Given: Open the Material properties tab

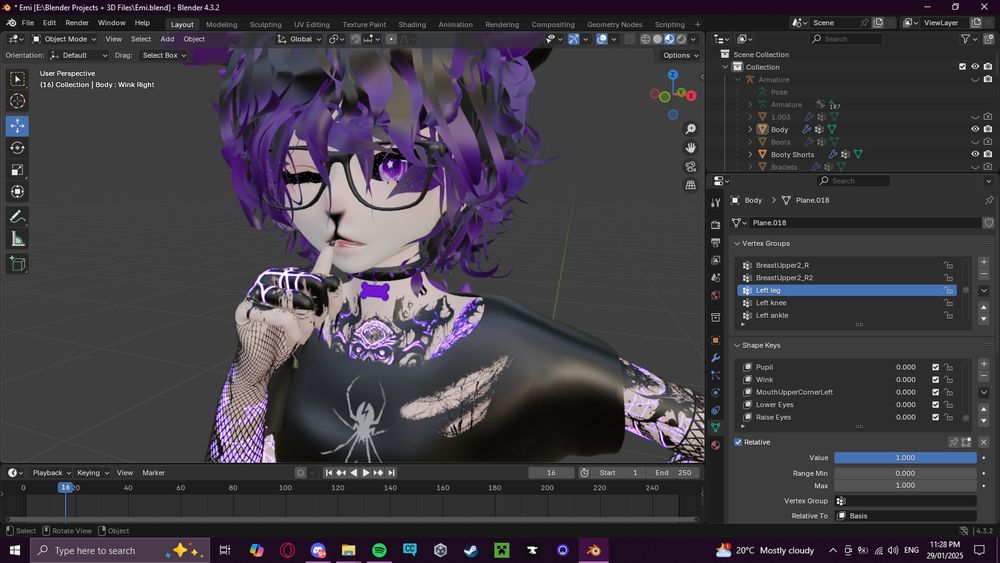Looking at the screenshot, I should point(716,445).
